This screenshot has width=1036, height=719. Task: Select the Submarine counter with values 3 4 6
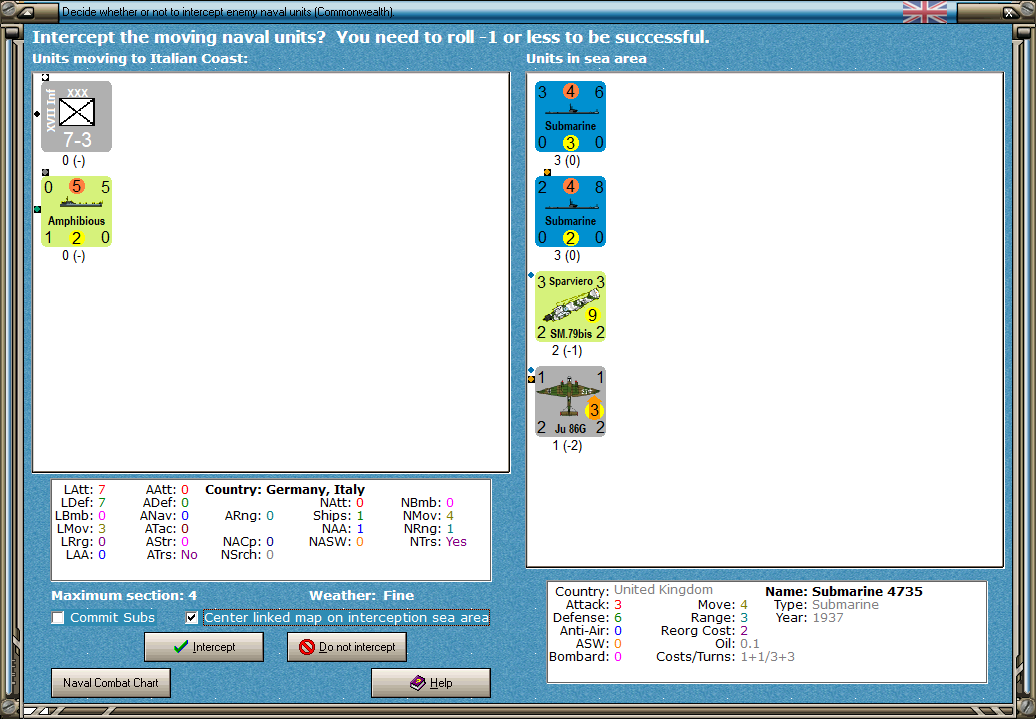point(570,116)
